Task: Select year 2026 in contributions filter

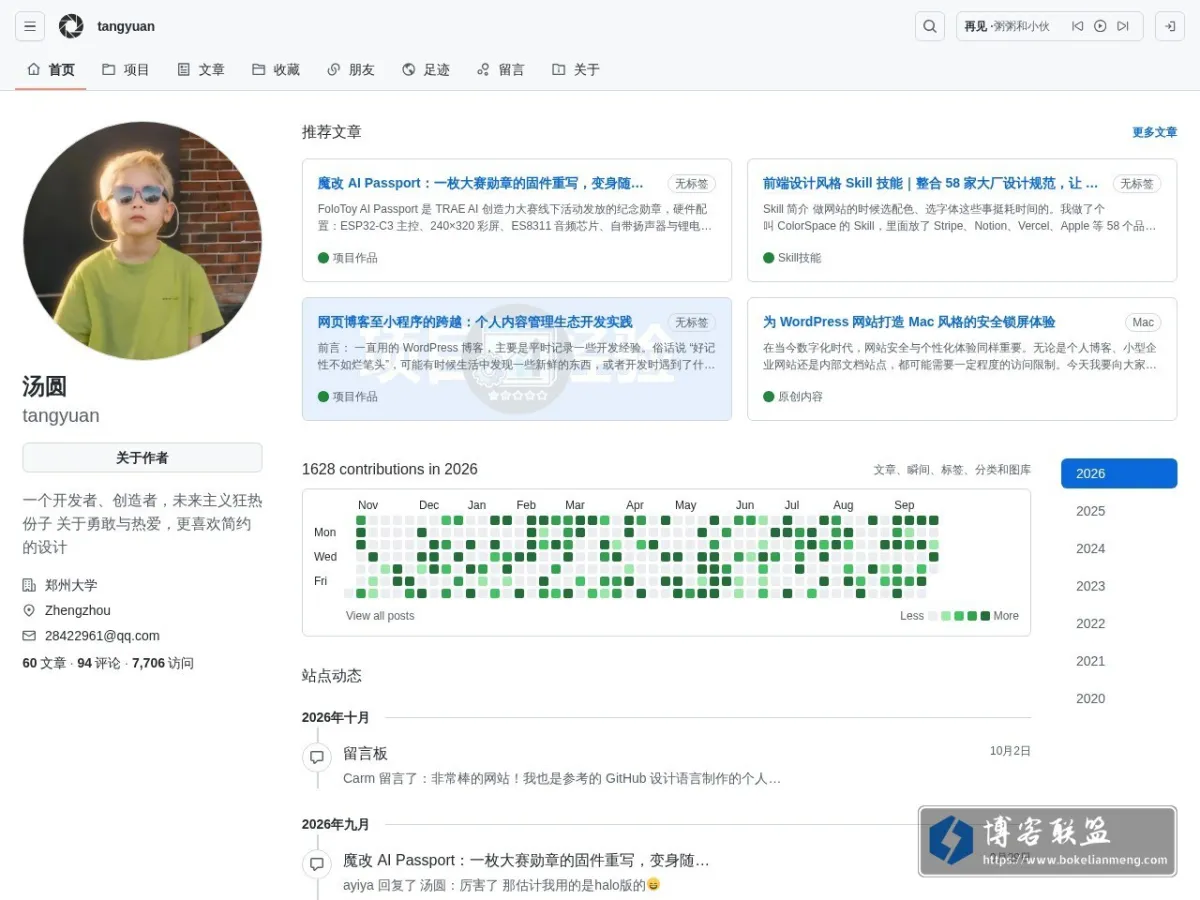Action: pos(1119,474)
